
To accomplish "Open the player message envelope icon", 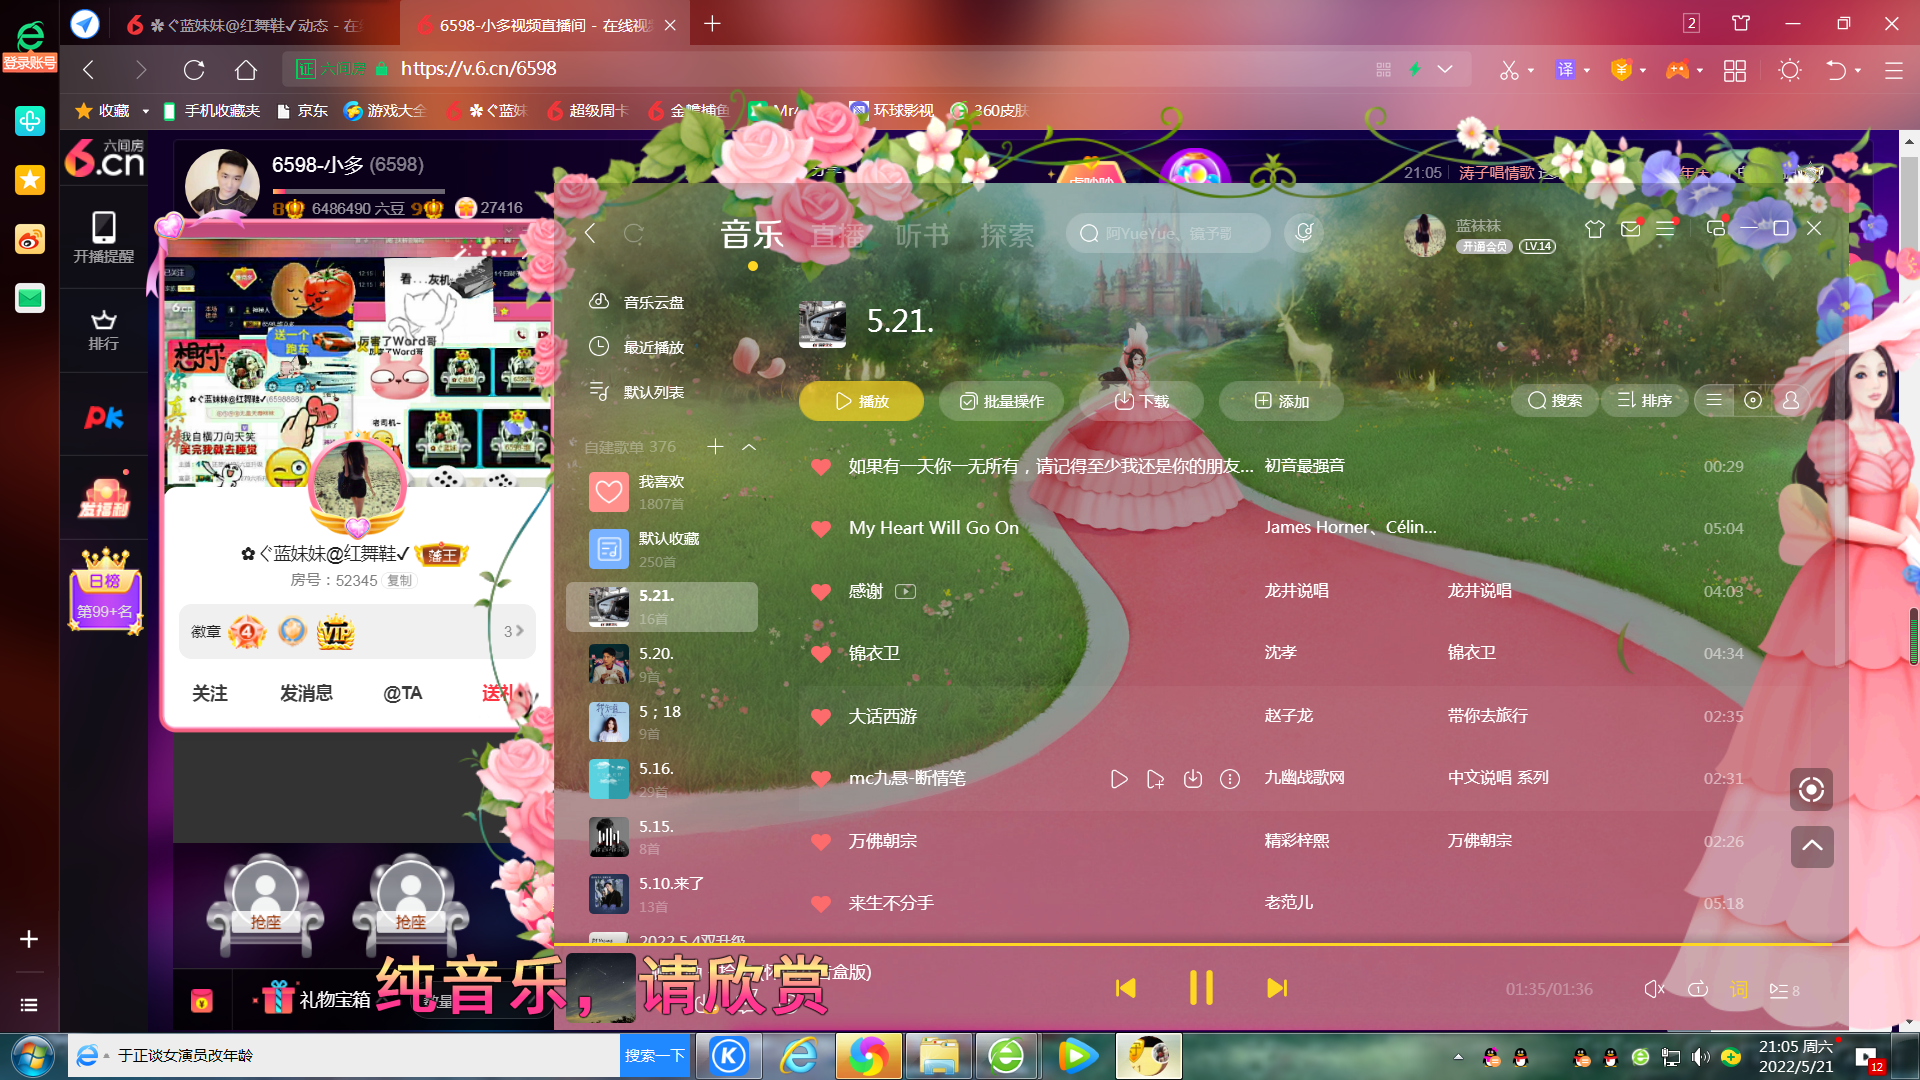I will pos(1630,229).
